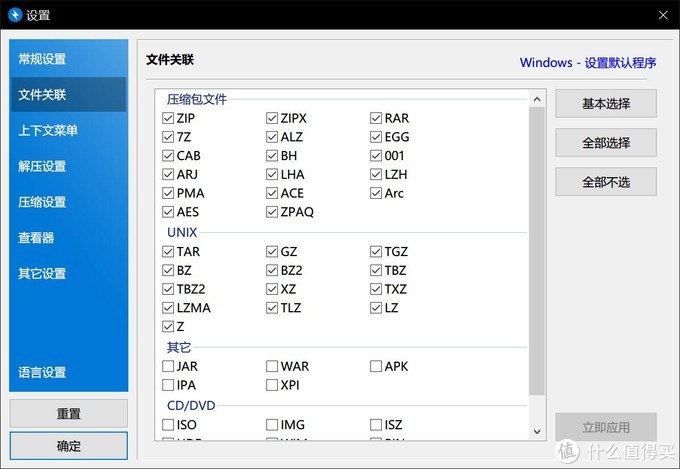Check the APK file type box
The height and width of the screenshot is (469, 680).
(x=376, y=367)
